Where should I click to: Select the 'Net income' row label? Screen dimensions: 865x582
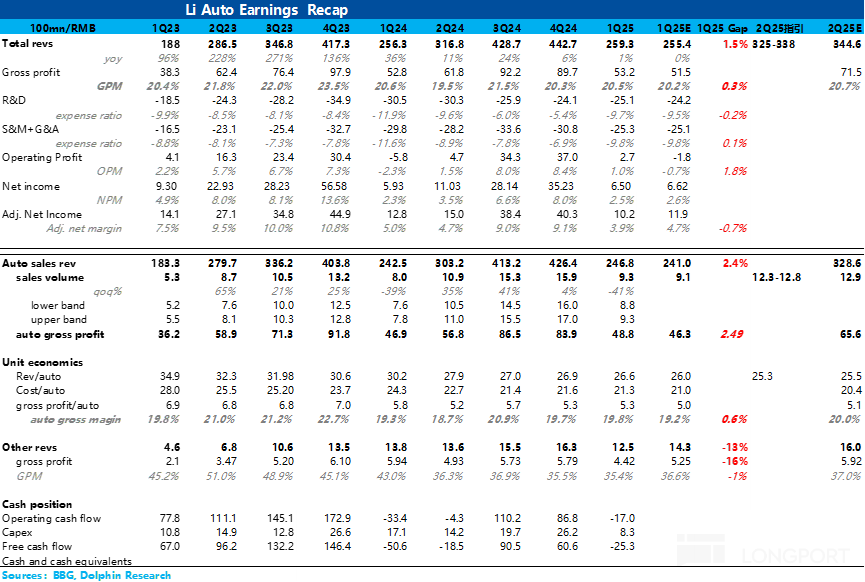click(x=31, y=186)
